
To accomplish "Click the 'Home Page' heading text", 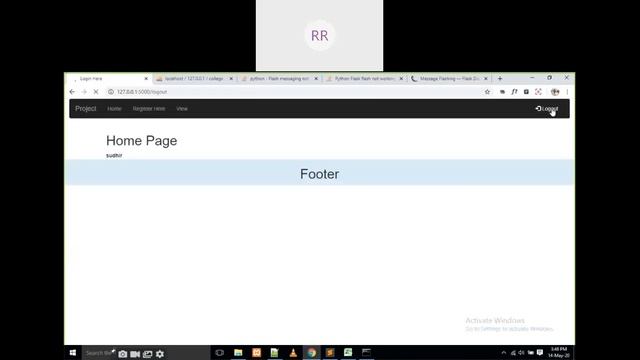I will click(142, 141).
